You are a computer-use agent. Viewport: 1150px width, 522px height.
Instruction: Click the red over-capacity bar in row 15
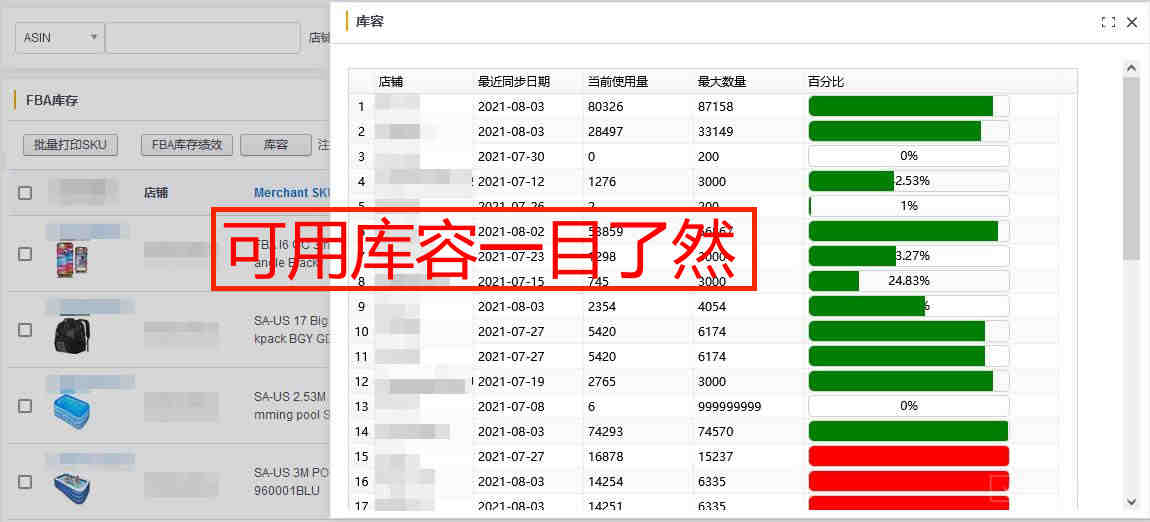909,456
